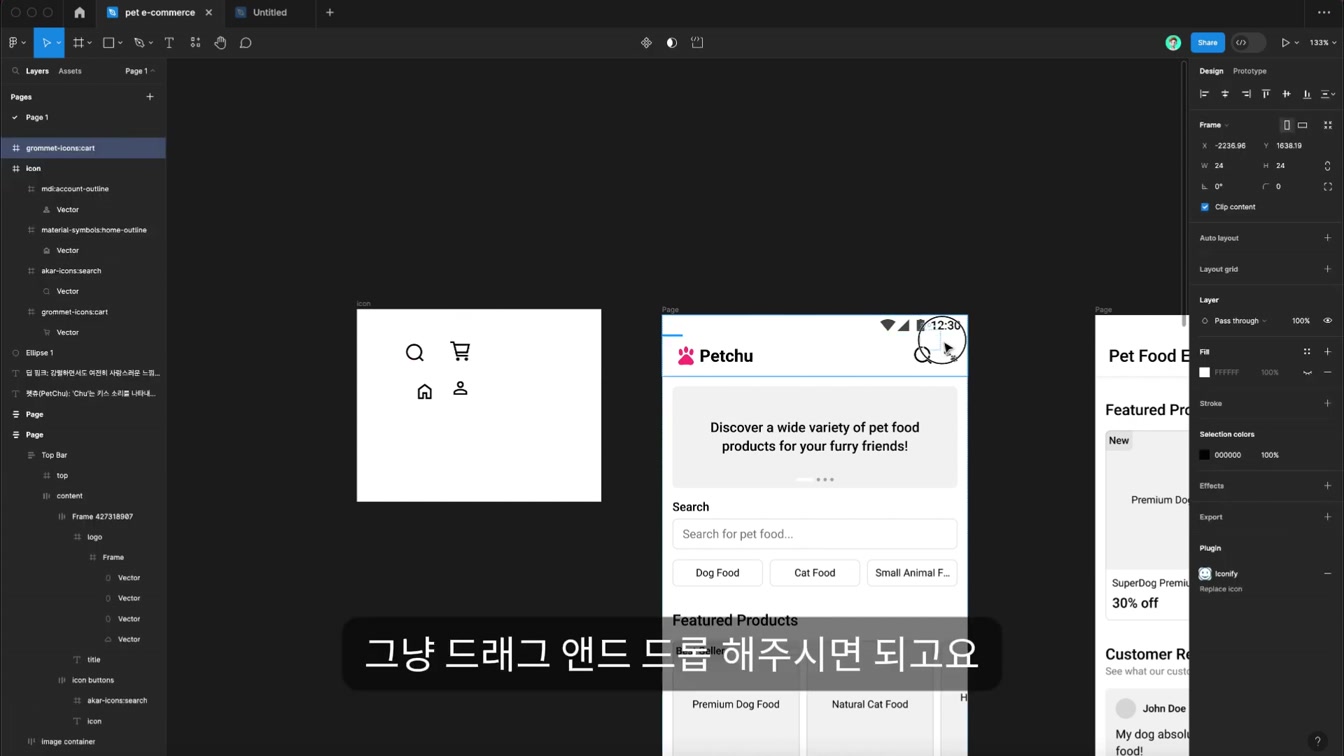
Task: Edit the X position field
Action: 1228,146
